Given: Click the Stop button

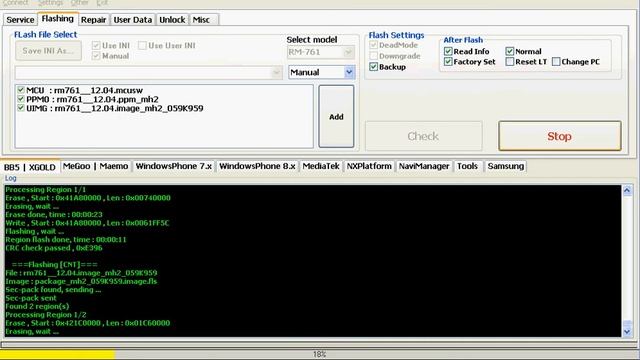Looking at the screenshot, I should point(560,136).
